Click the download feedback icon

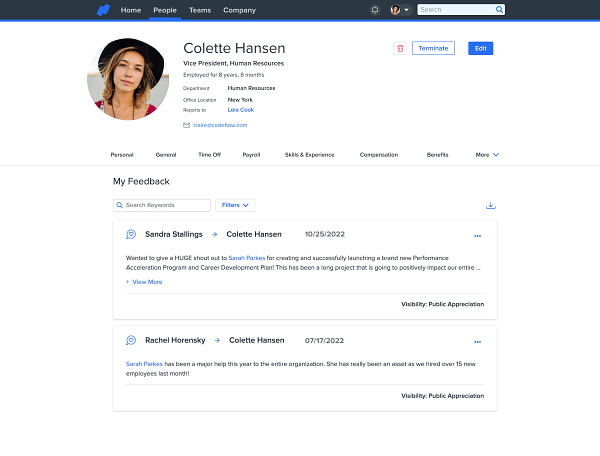pos(490,205)
